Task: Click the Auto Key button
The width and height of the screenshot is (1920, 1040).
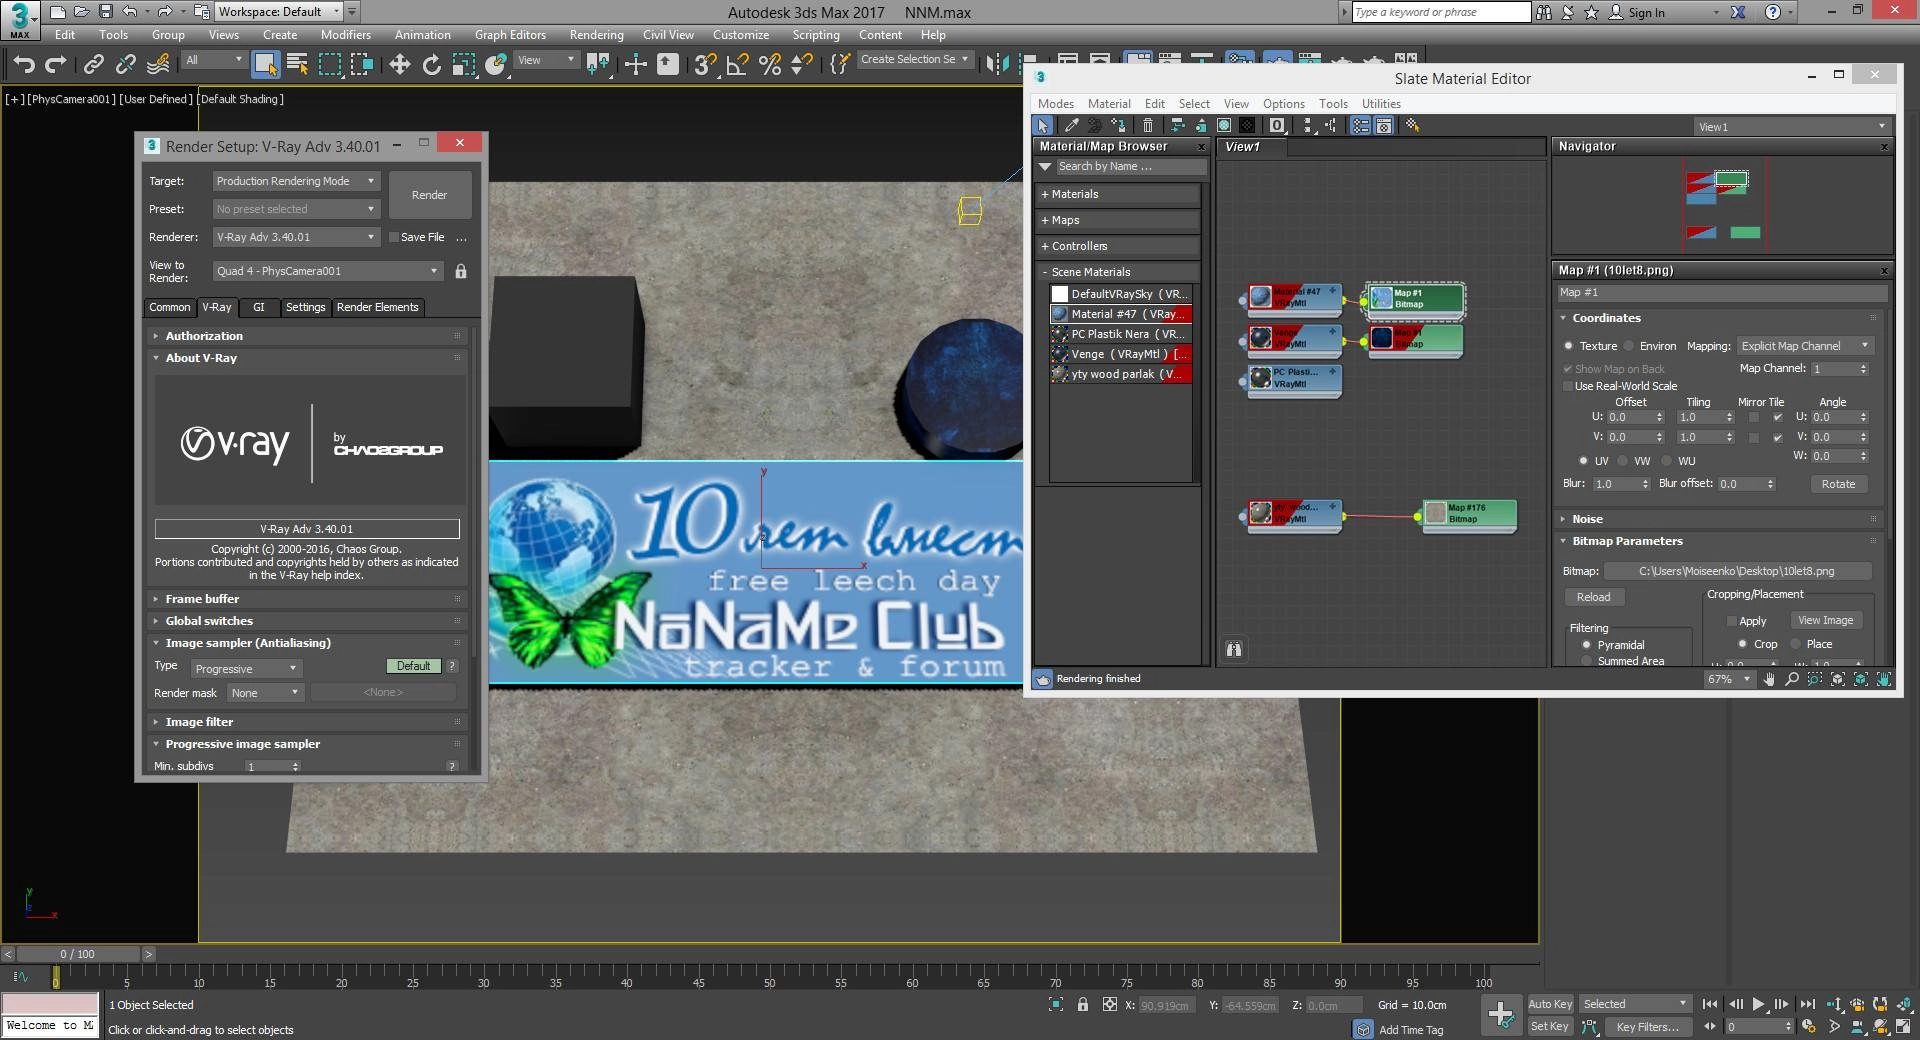Action: click(x=1550, y=1005)
